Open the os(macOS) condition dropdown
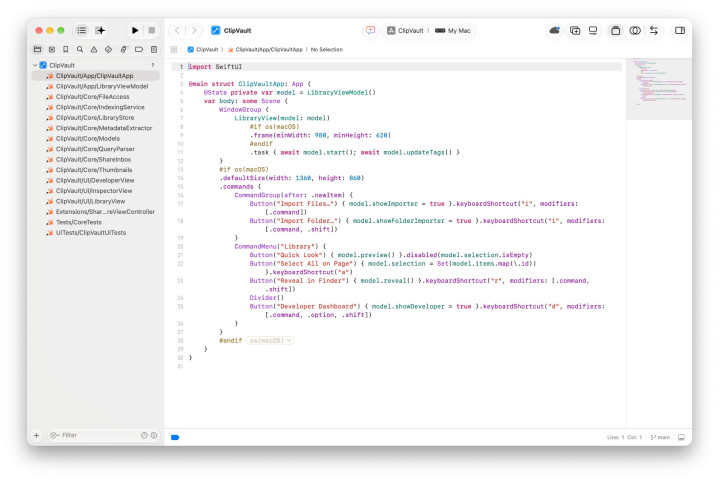Screen dimensions: 719x481 click(270, 341)
